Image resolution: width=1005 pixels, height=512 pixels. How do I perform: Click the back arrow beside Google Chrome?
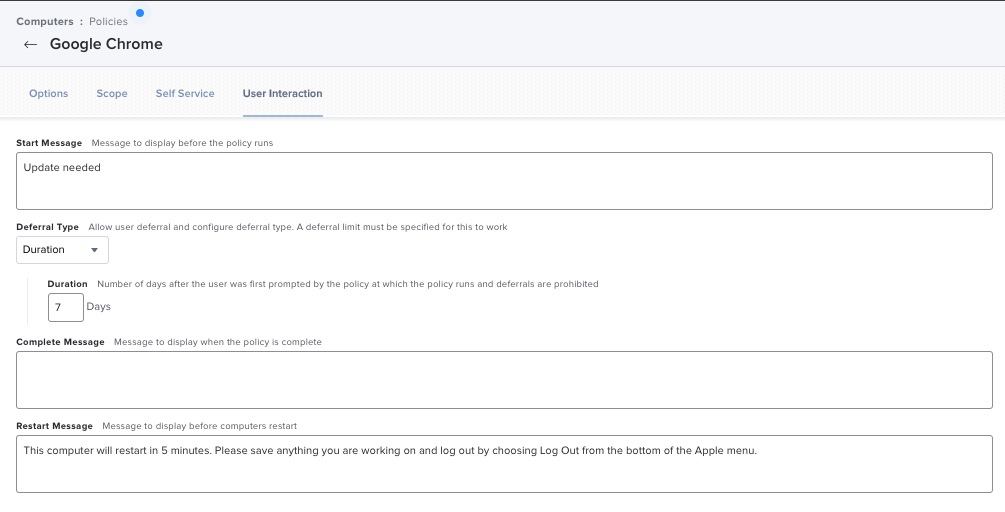[30, 44]
